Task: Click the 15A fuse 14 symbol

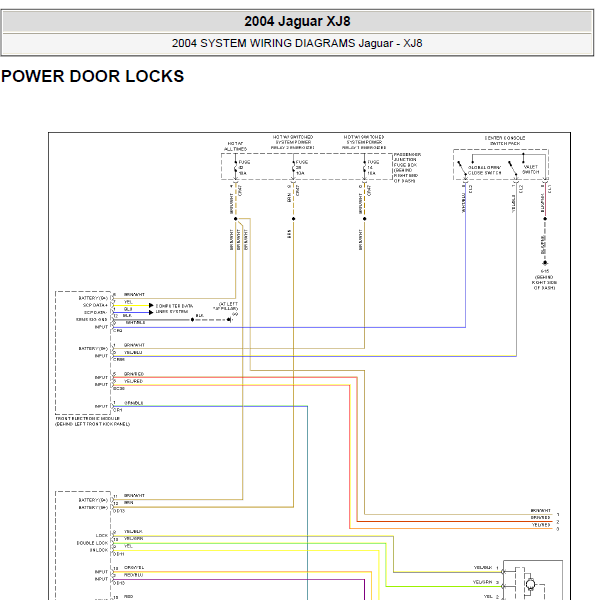Action: click(364, 167)
